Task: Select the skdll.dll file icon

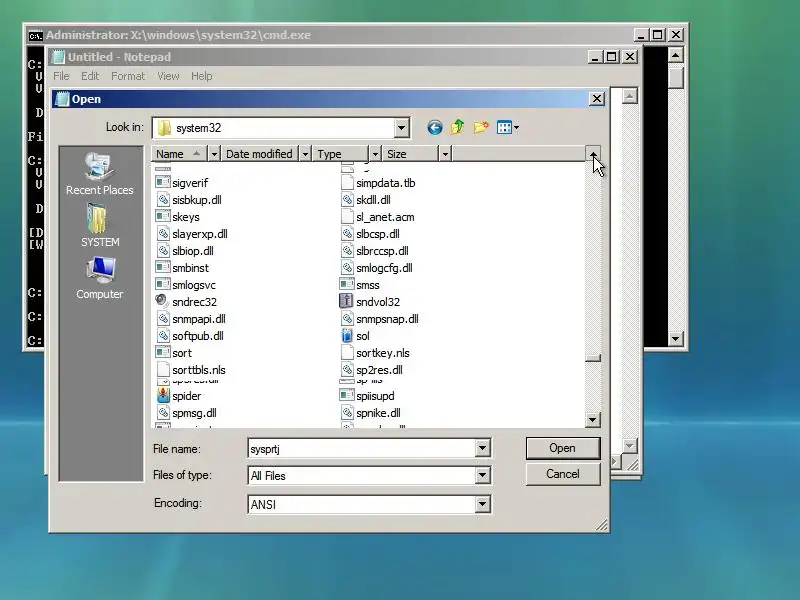Action: click(x=347, y=199)
